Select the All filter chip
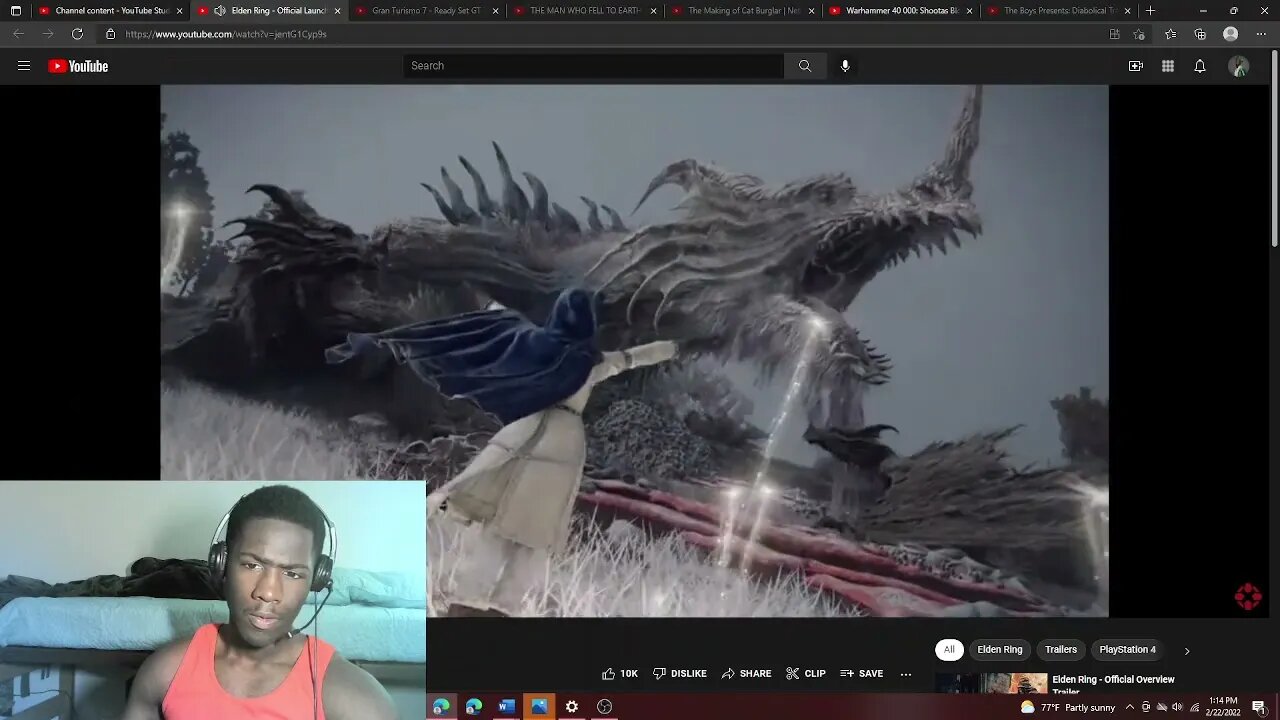The height and width of the screenshot is (720, 1280). click(x=949, y=650)
